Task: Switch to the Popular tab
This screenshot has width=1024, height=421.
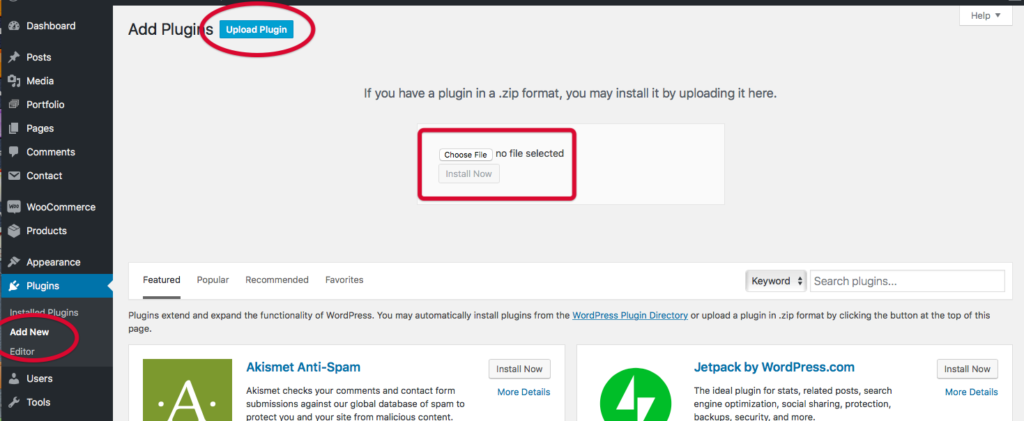Action: point(213,280)
